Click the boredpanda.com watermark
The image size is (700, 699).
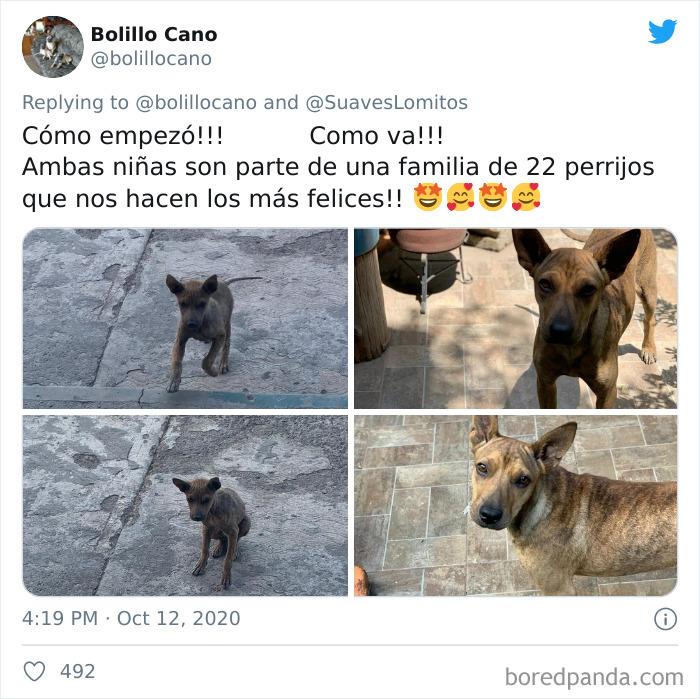[594, 677]
